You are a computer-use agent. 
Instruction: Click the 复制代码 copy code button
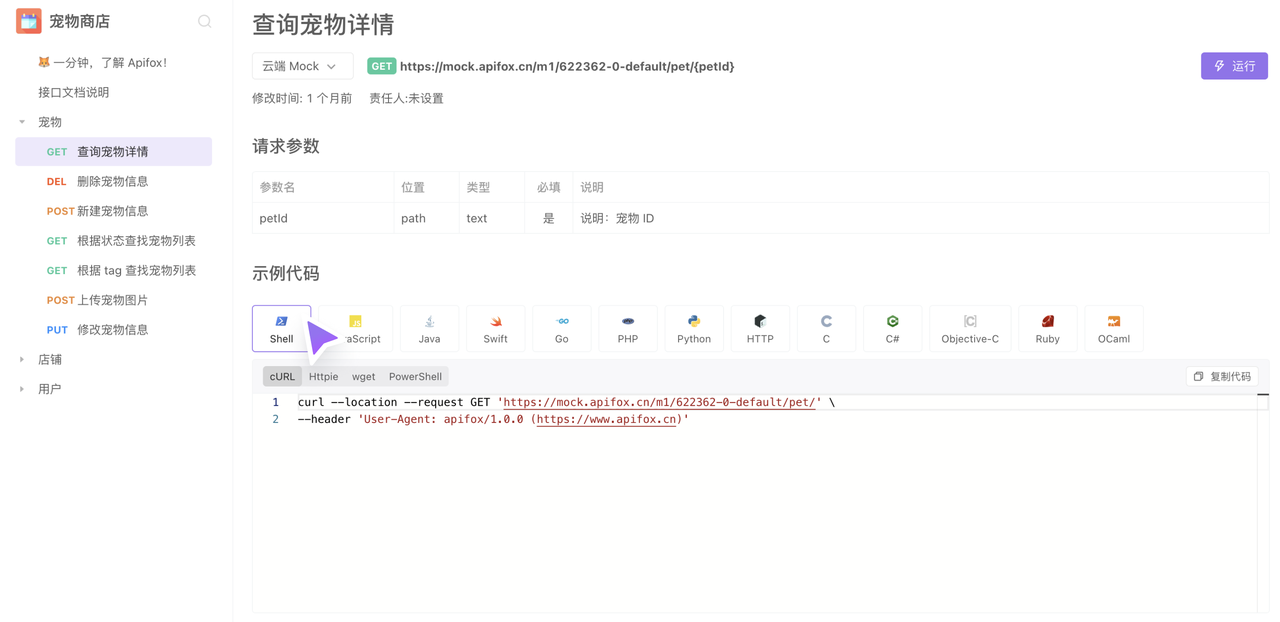[1222, 377]
